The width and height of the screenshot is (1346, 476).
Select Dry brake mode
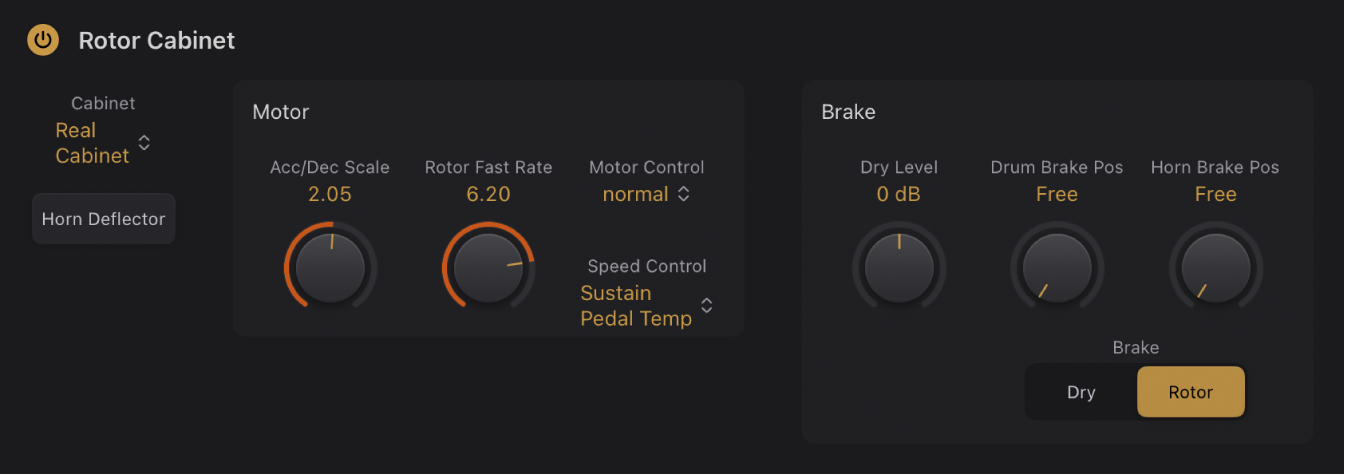[x=1081, y=392]
